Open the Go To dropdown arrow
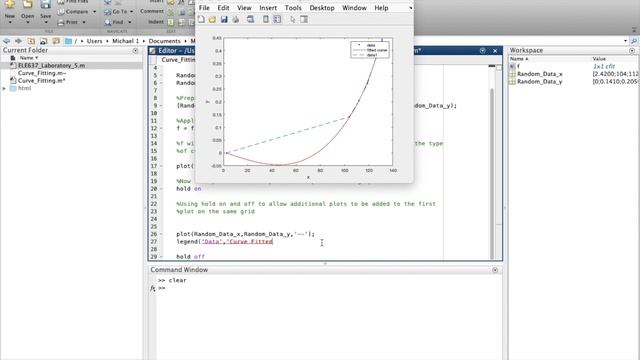This screenshot has height=360, width=640. point(131,11)
